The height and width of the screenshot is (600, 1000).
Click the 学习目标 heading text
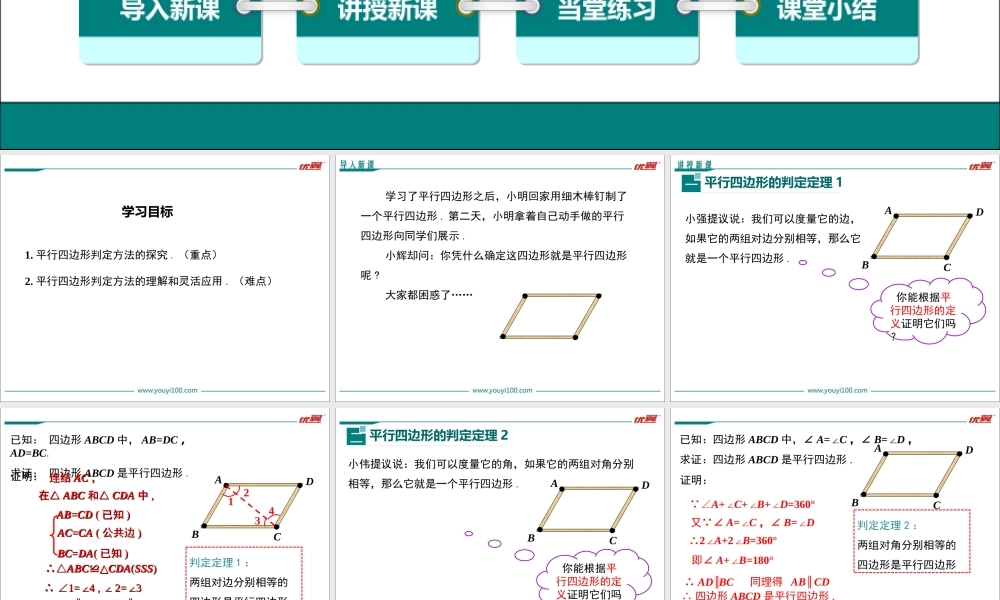tap(147, 212)
